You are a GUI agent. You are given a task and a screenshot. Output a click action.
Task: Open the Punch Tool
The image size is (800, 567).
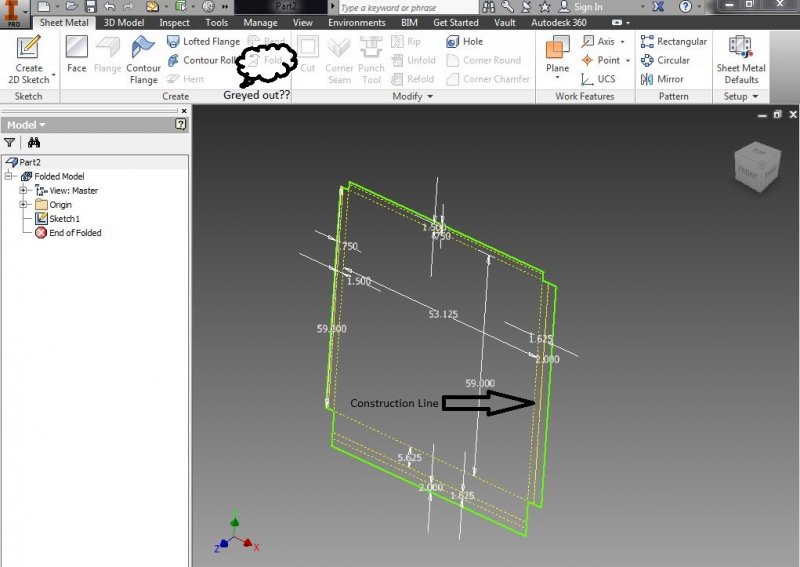(x=371, y=59)
